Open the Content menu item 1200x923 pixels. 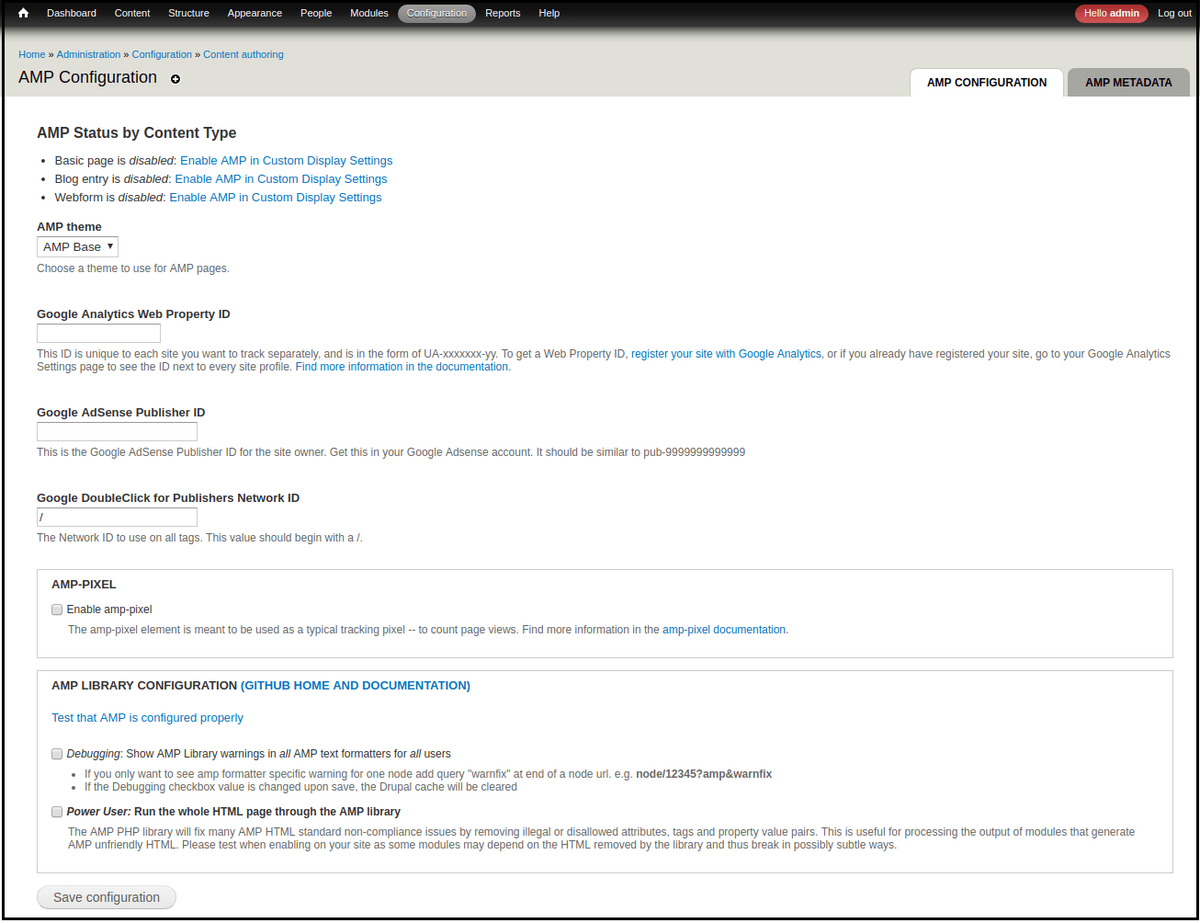(132, 13)
